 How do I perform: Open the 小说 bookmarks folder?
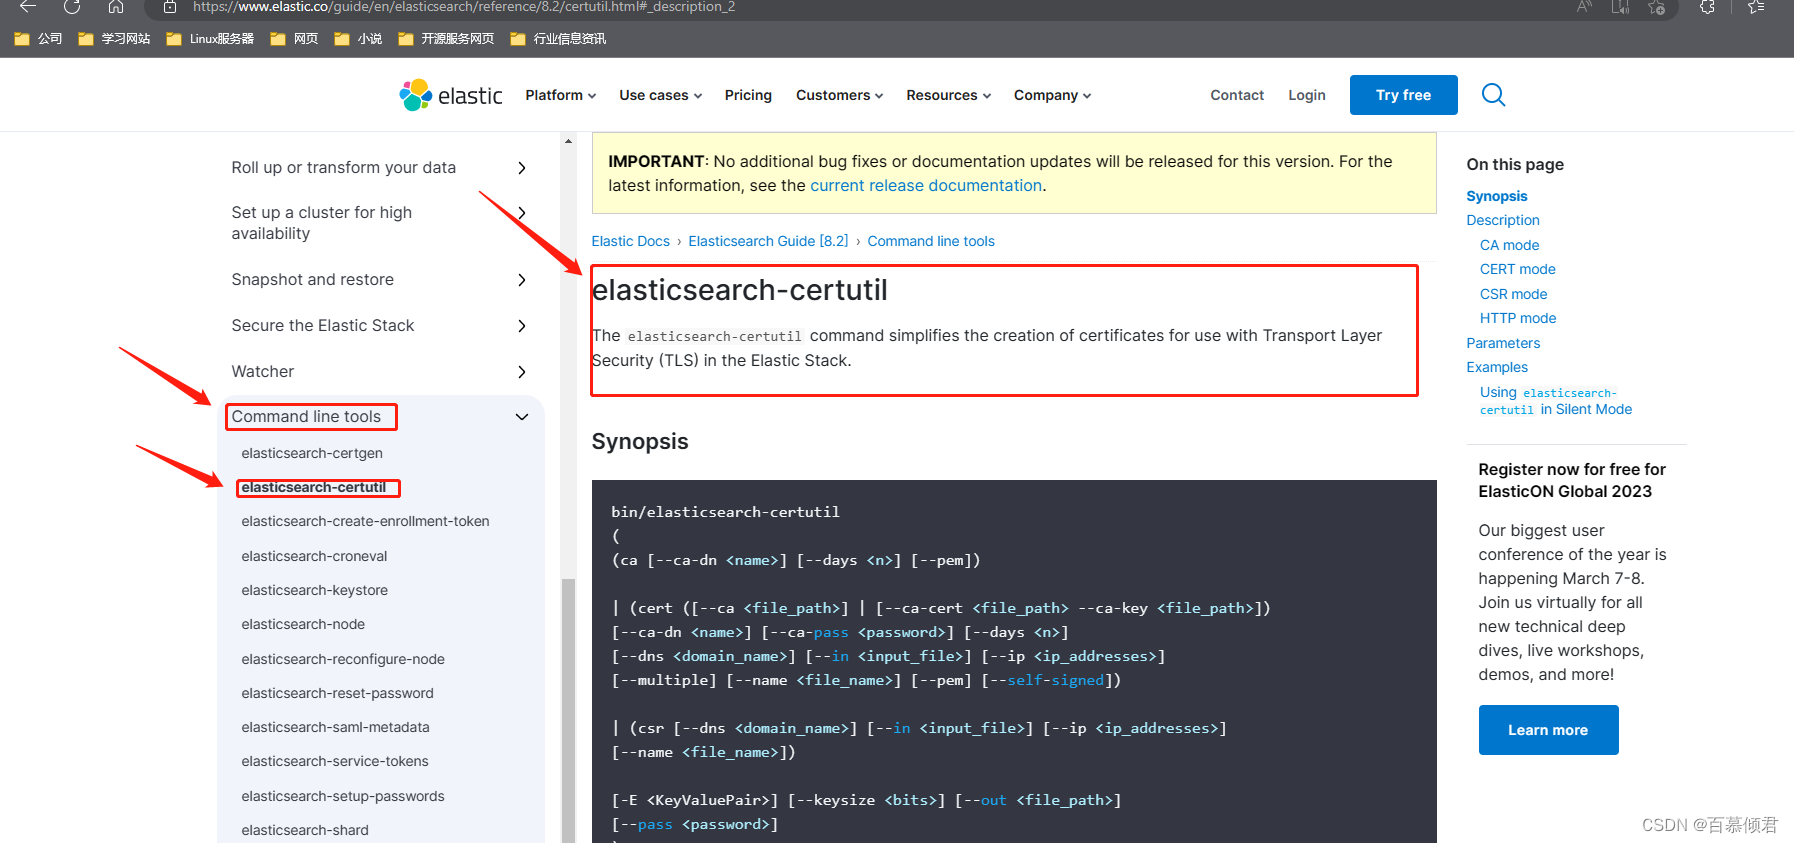coord(358,39)
